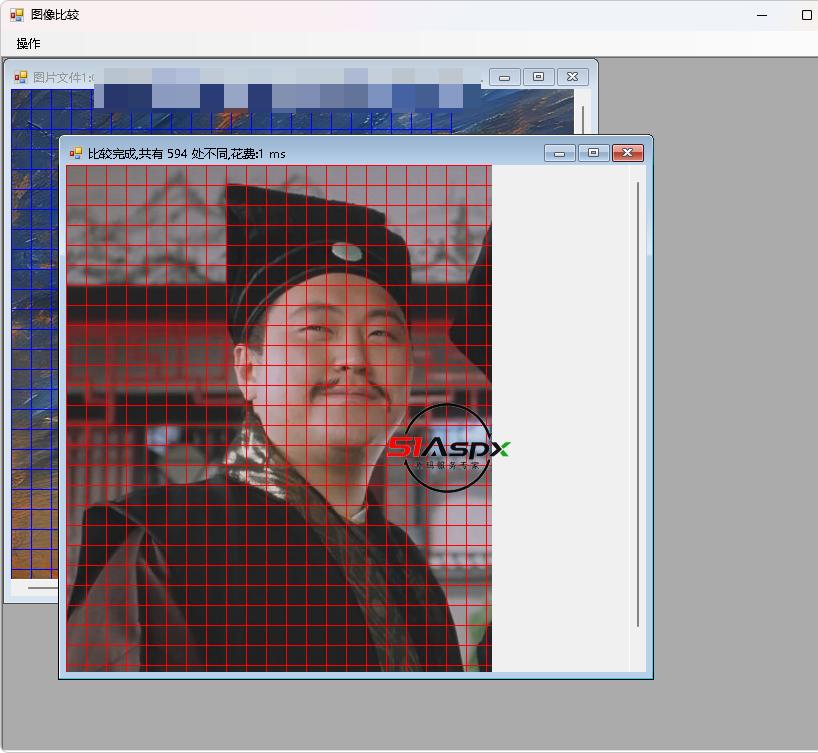Viewport: 818px width, 753px height.
Task: Click the 图像比较 main window app icon
Action: [17, 15]
